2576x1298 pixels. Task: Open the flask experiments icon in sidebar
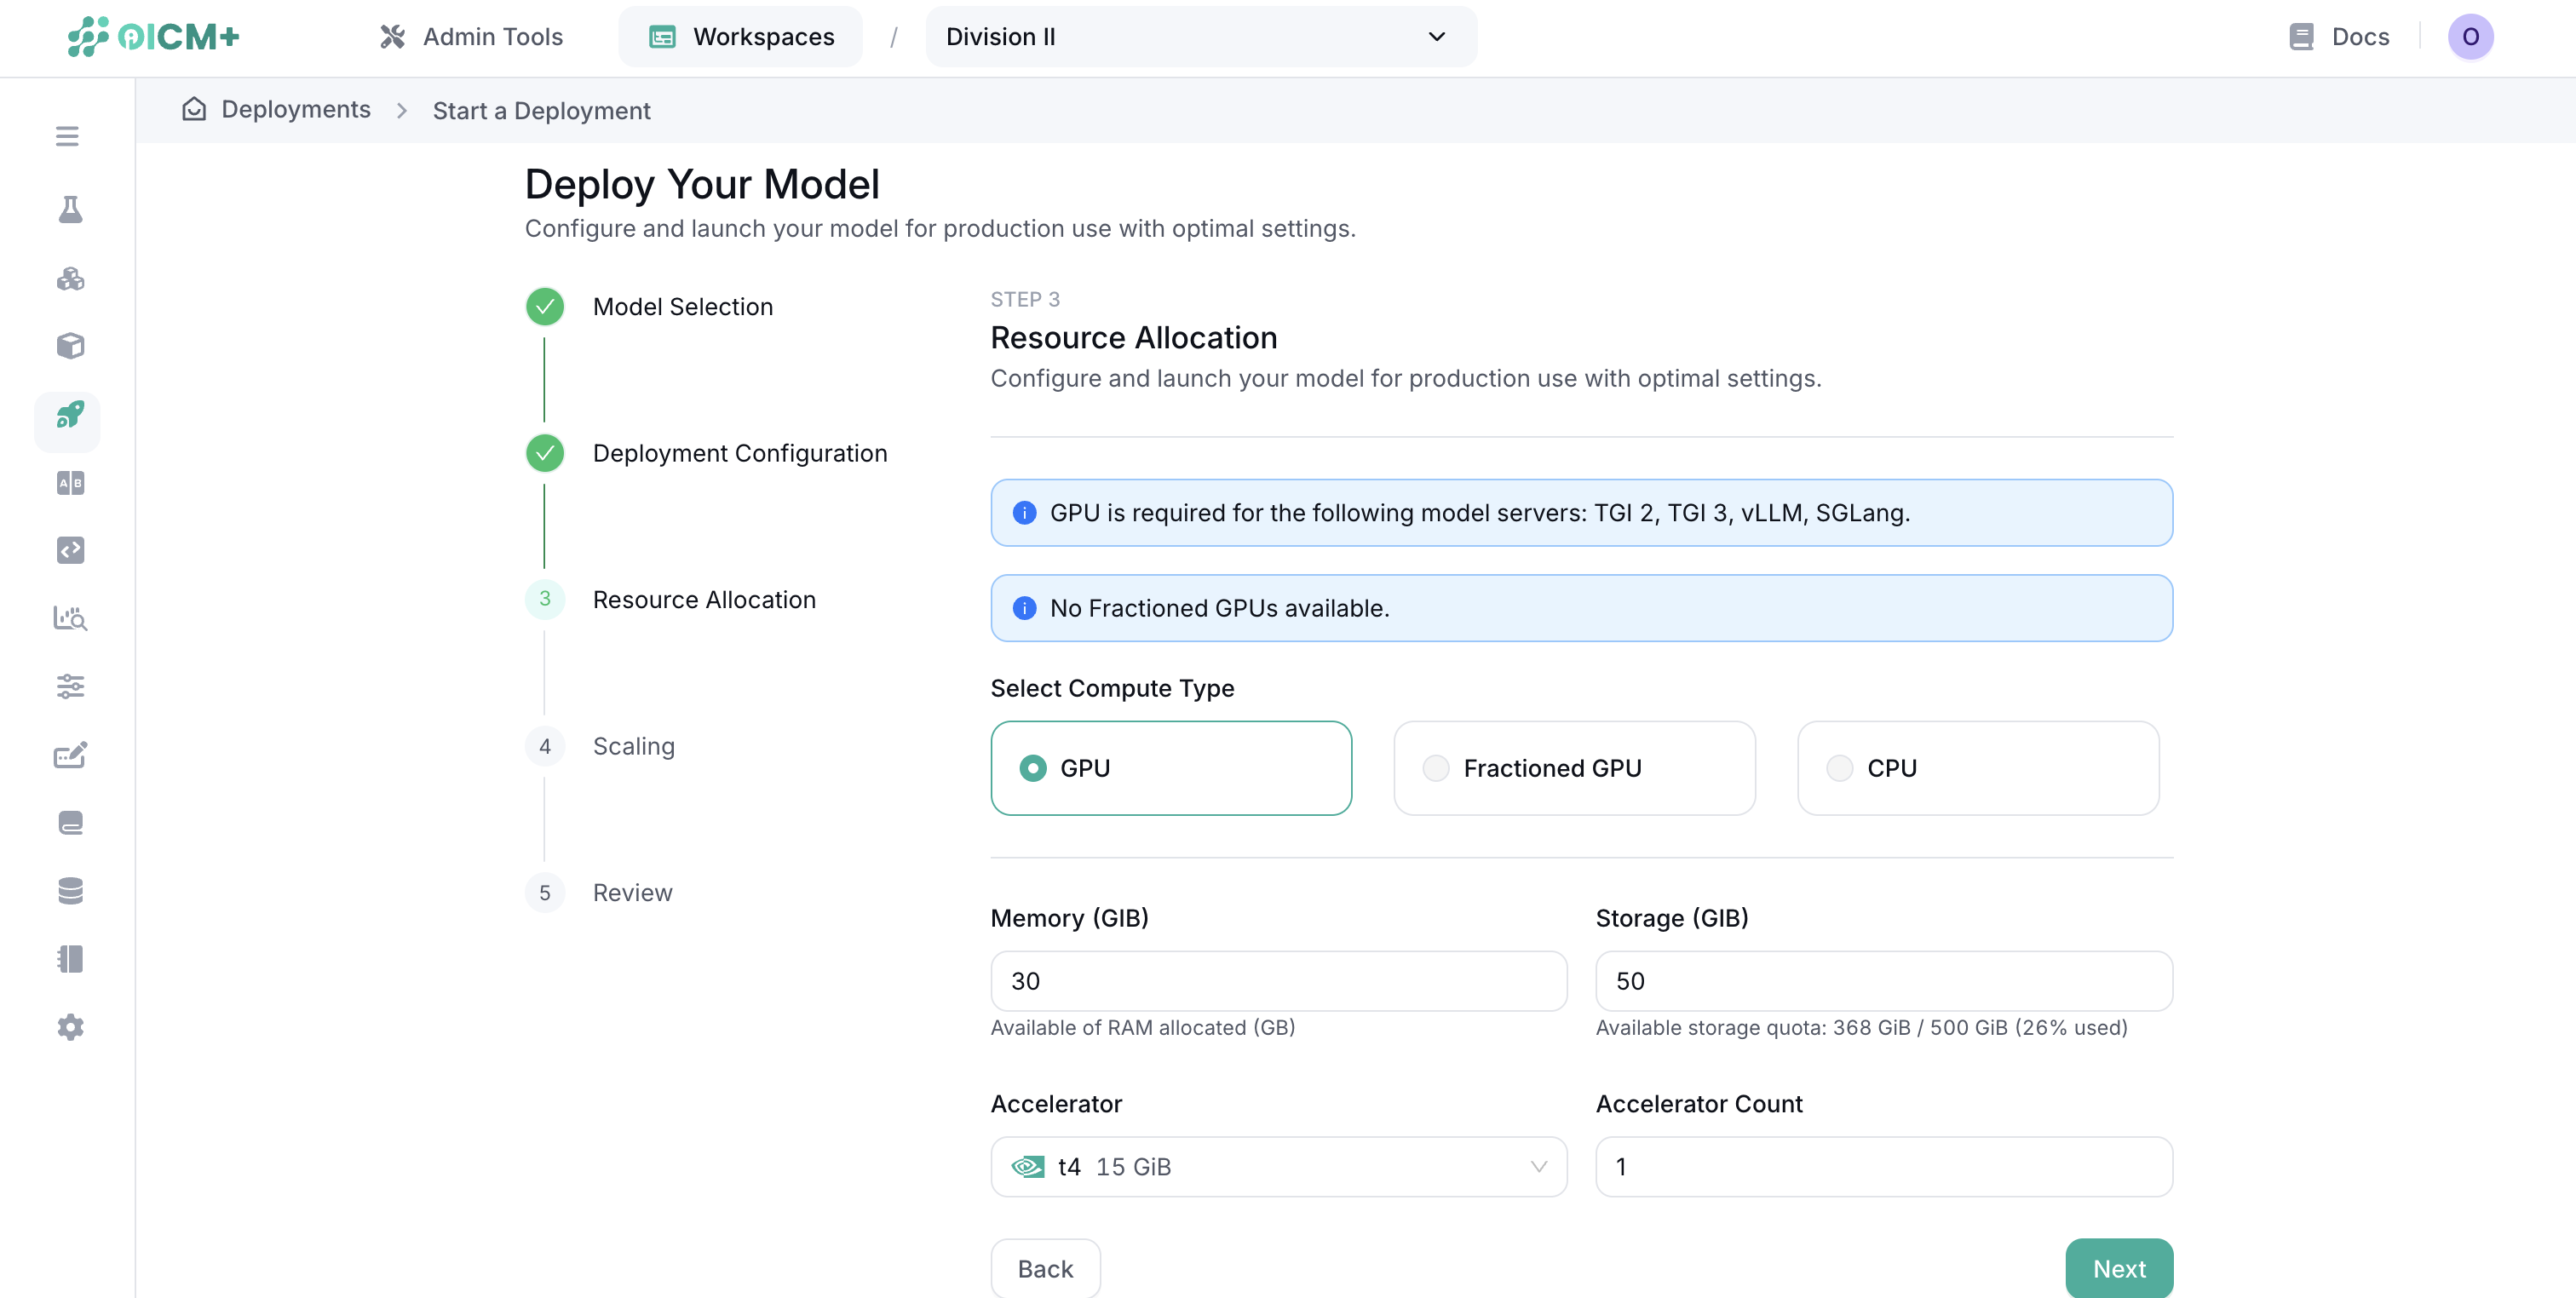click(x=70, y=209)
